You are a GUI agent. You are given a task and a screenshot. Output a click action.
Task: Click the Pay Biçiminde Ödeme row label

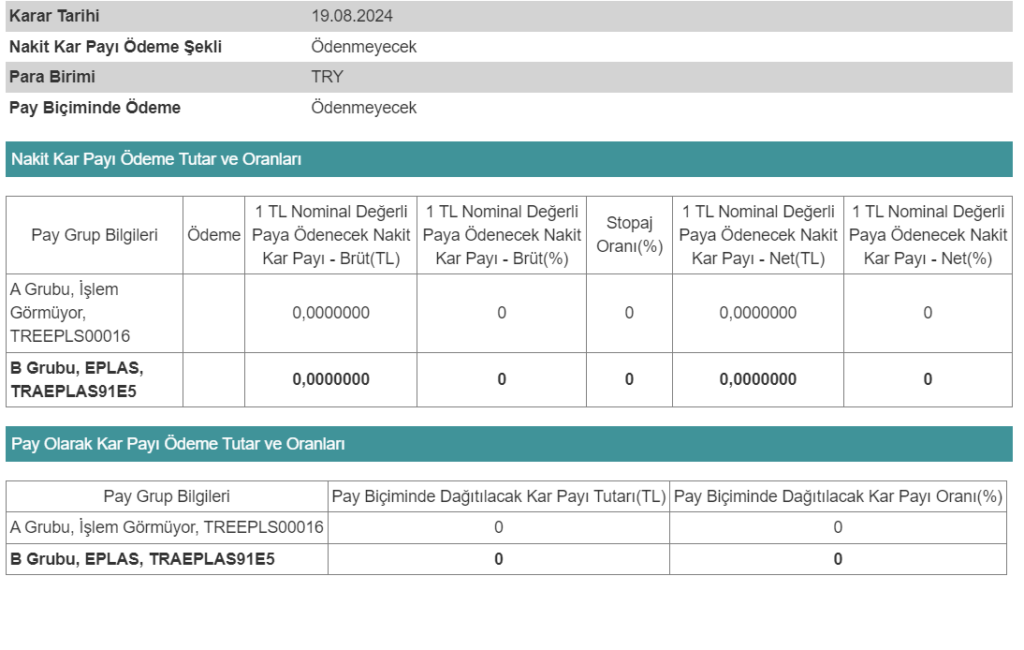tap(95, 107)
